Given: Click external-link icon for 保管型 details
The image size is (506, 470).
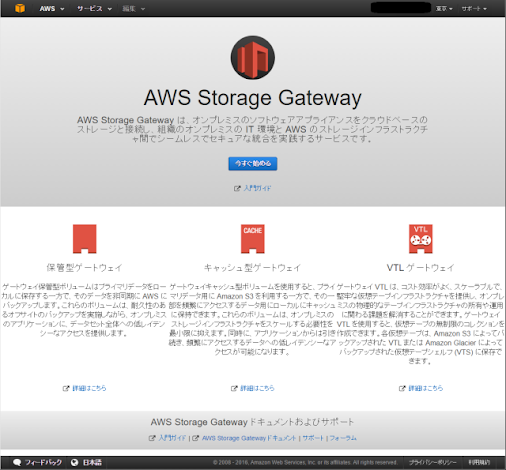Looking at the screenshot, I should pyautogui.click(x=66, y=388).
